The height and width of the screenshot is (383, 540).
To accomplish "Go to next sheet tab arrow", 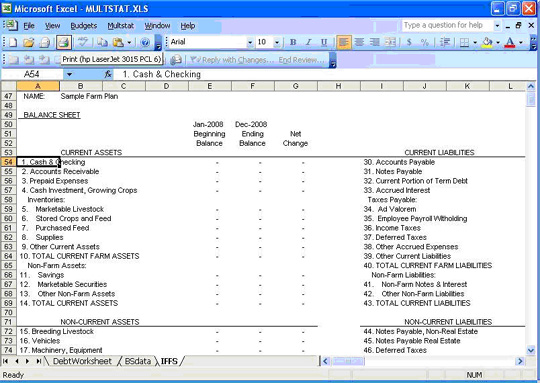I will click(28, 361).
